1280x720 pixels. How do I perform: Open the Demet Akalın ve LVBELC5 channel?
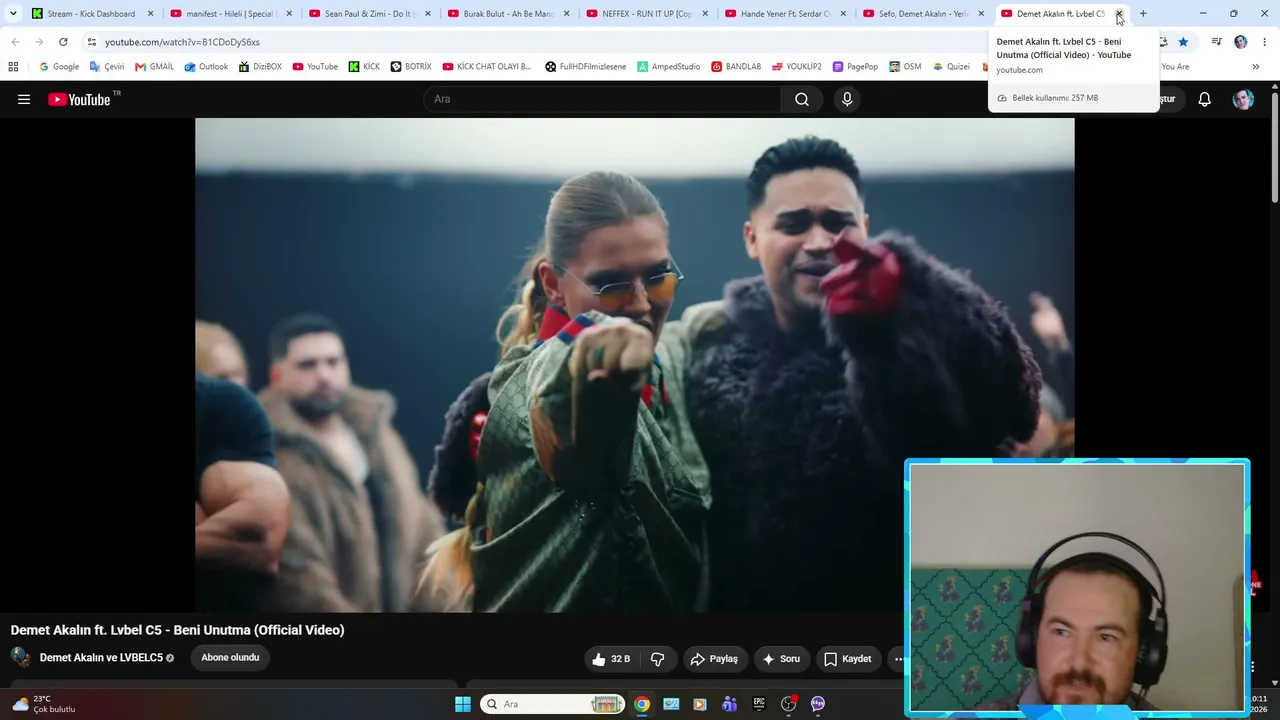(x=101, y=658)
